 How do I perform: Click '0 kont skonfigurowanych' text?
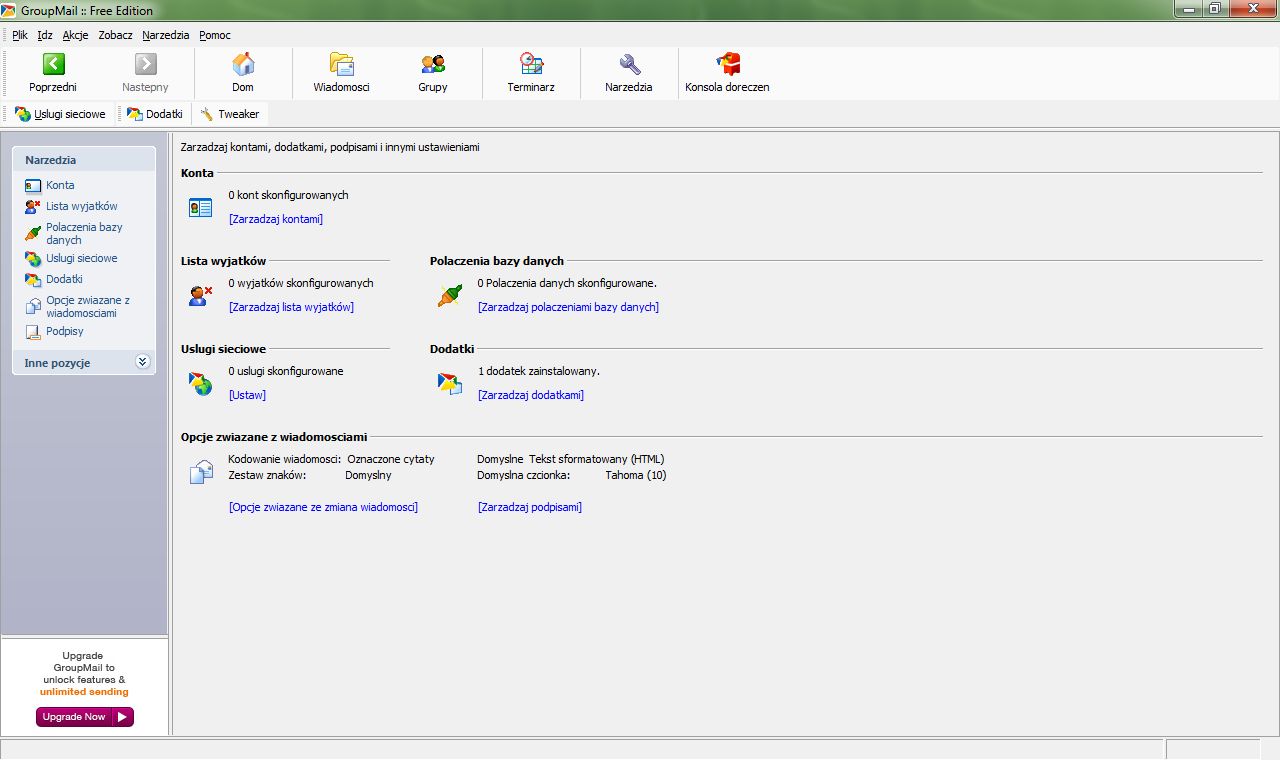[288, 195]
